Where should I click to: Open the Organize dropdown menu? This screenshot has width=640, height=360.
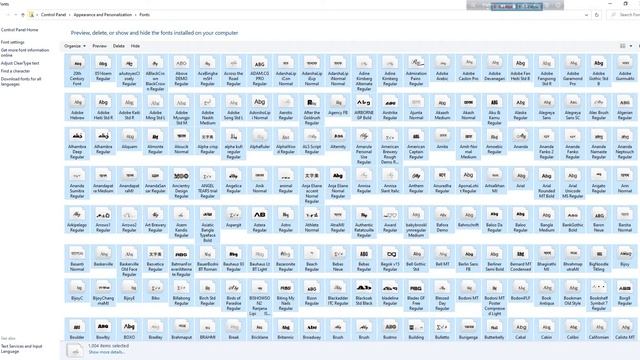[75, 46]
